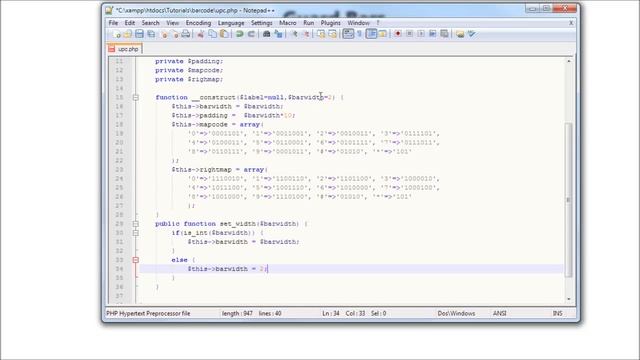
Task: Collapse the set_width function fold on line 29
Action: (136, 224)
